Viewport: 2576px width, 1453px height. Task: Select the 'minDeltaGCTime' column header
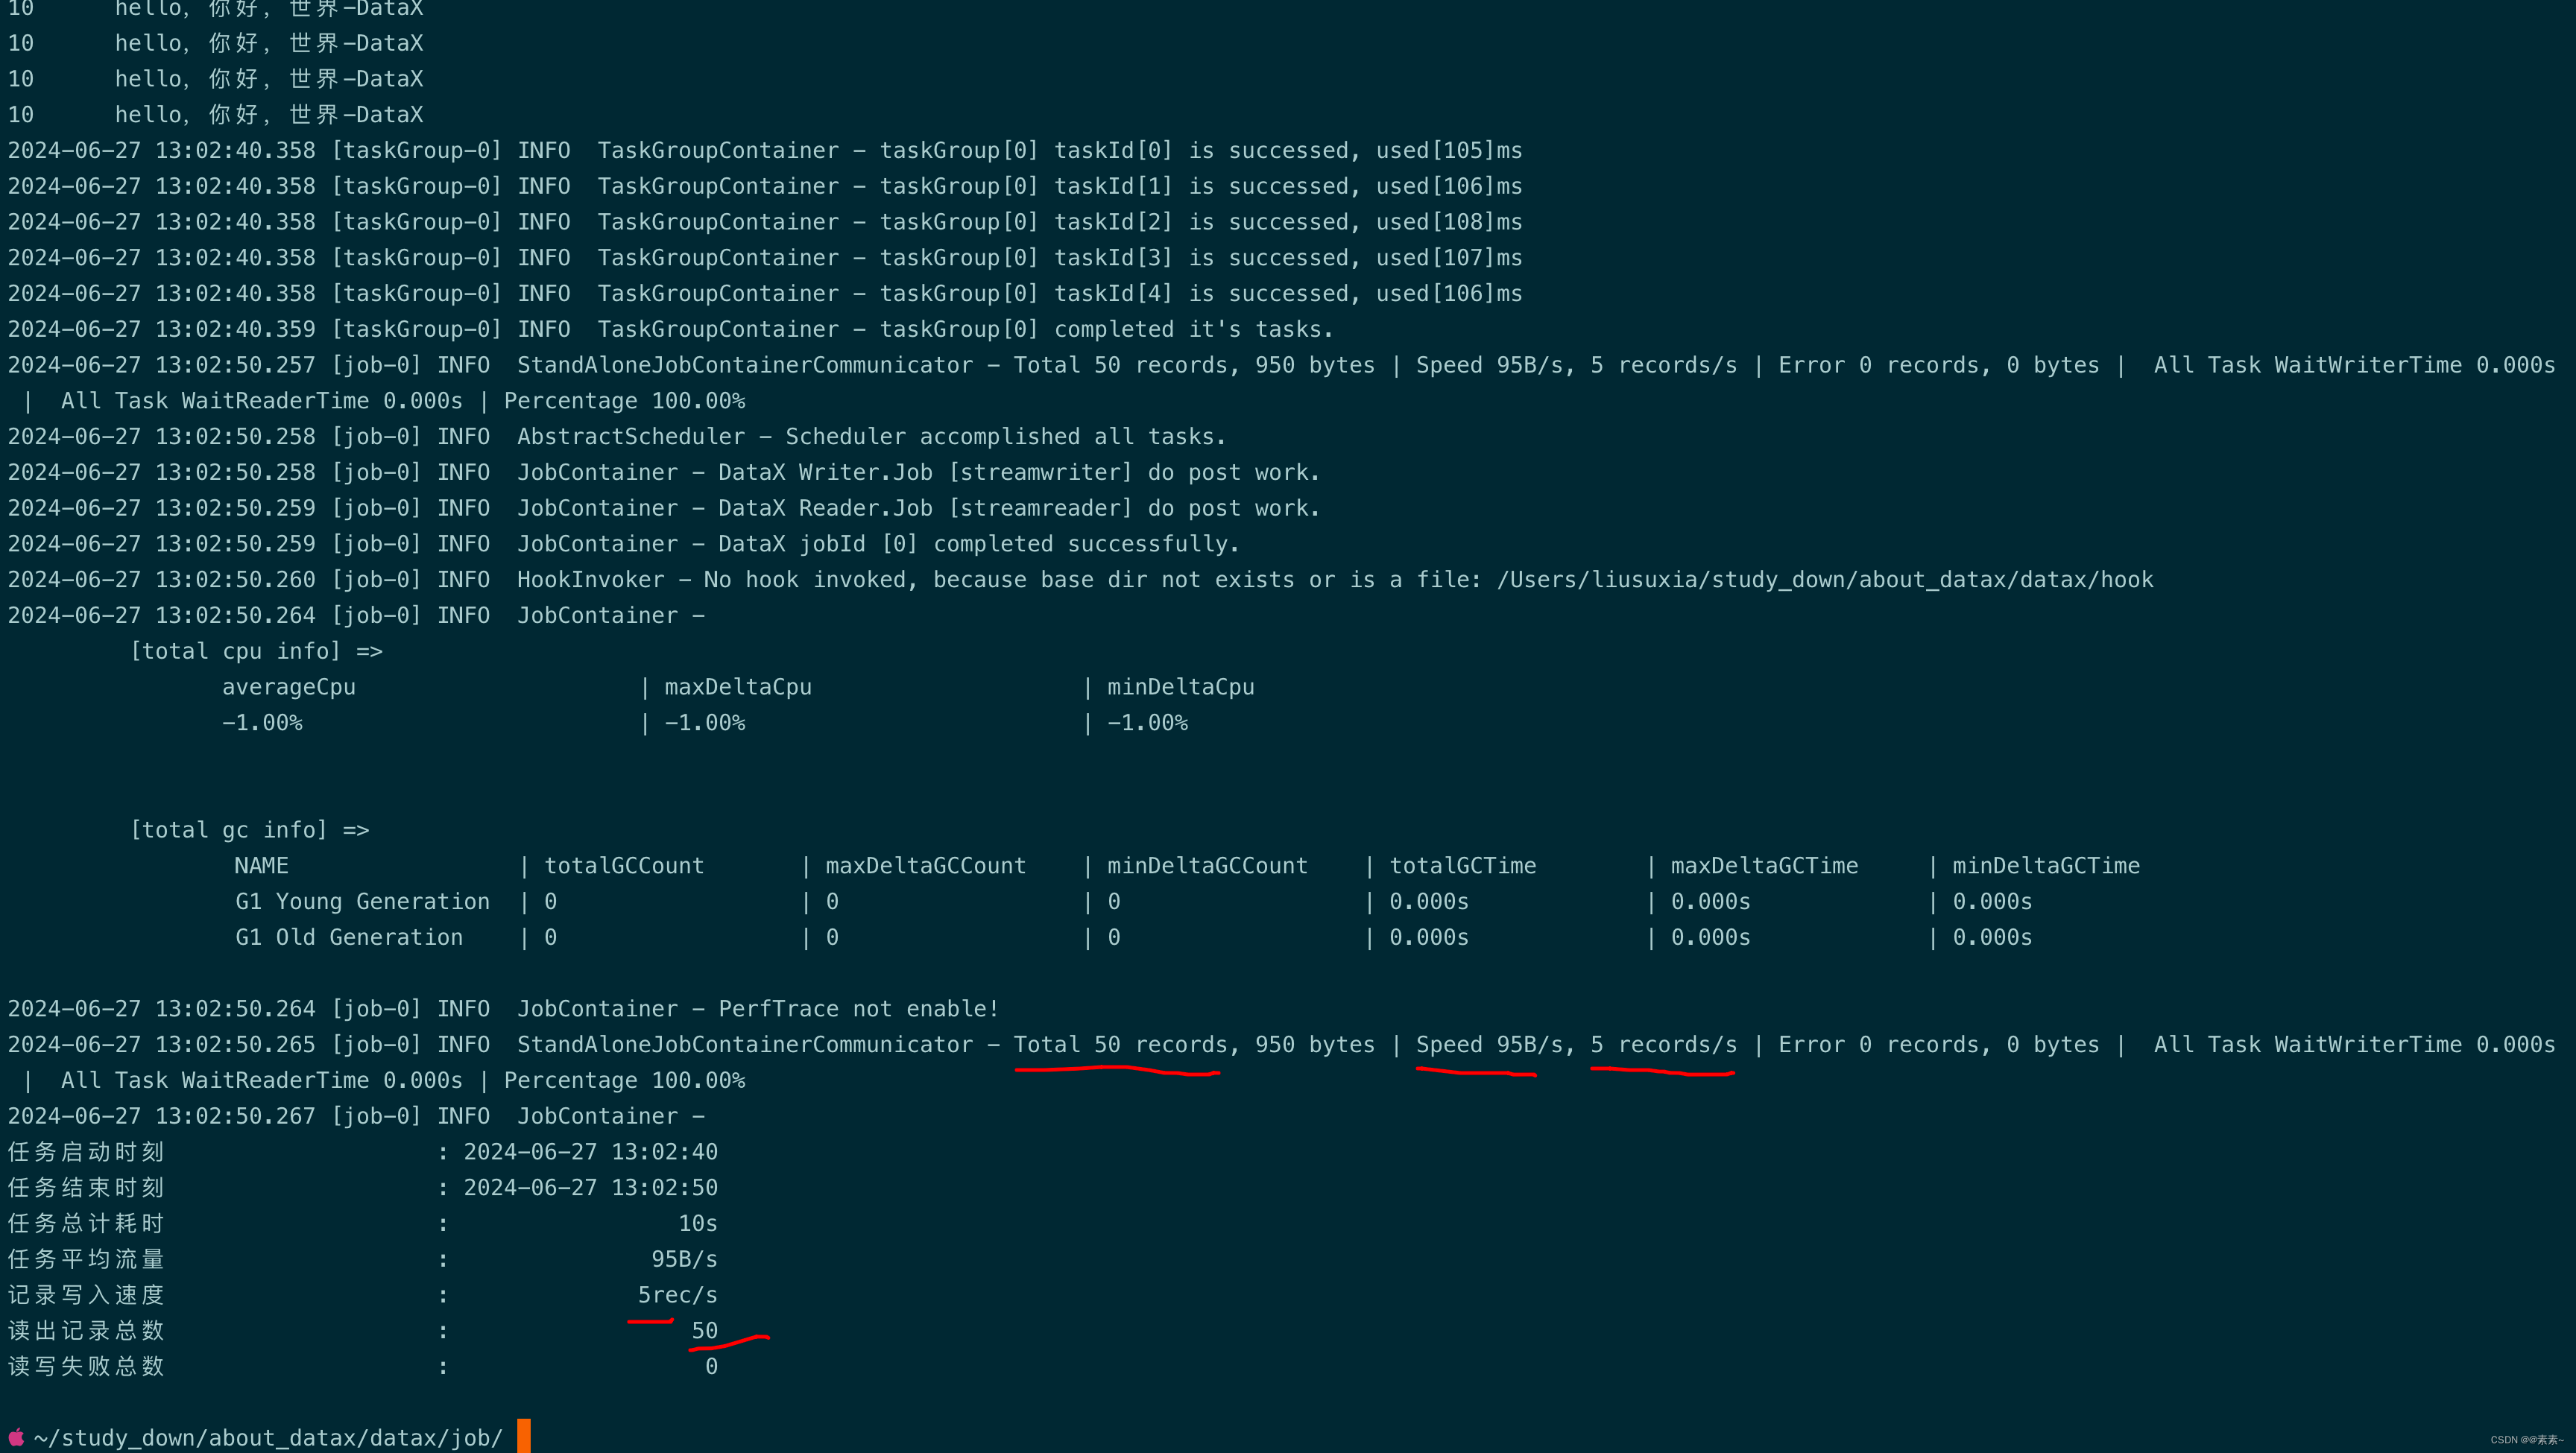click(x=2046, y=866)
